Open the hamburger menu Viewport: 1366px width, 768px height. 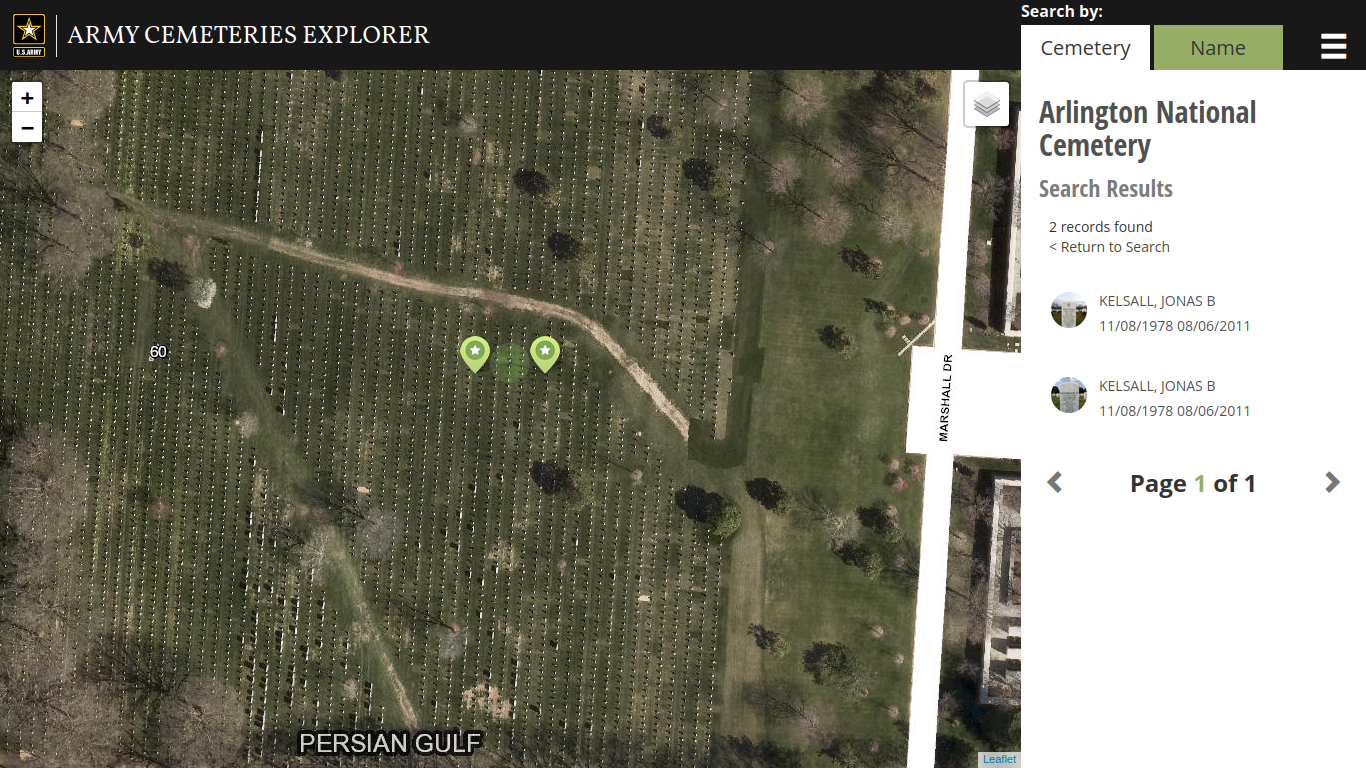(x=1333, y=47)
